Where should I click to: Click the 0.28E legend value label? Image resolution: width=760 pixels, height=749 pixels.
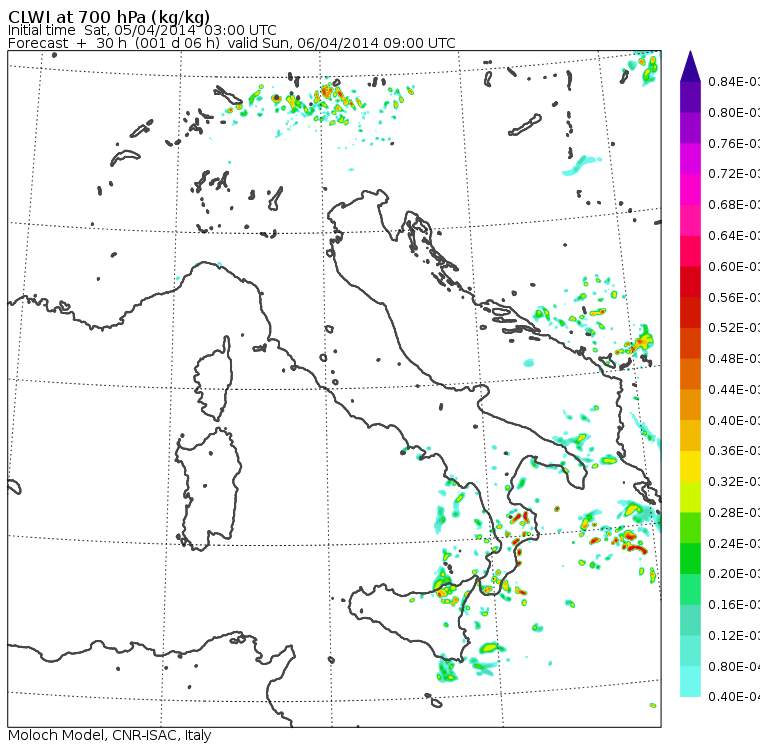734,512
